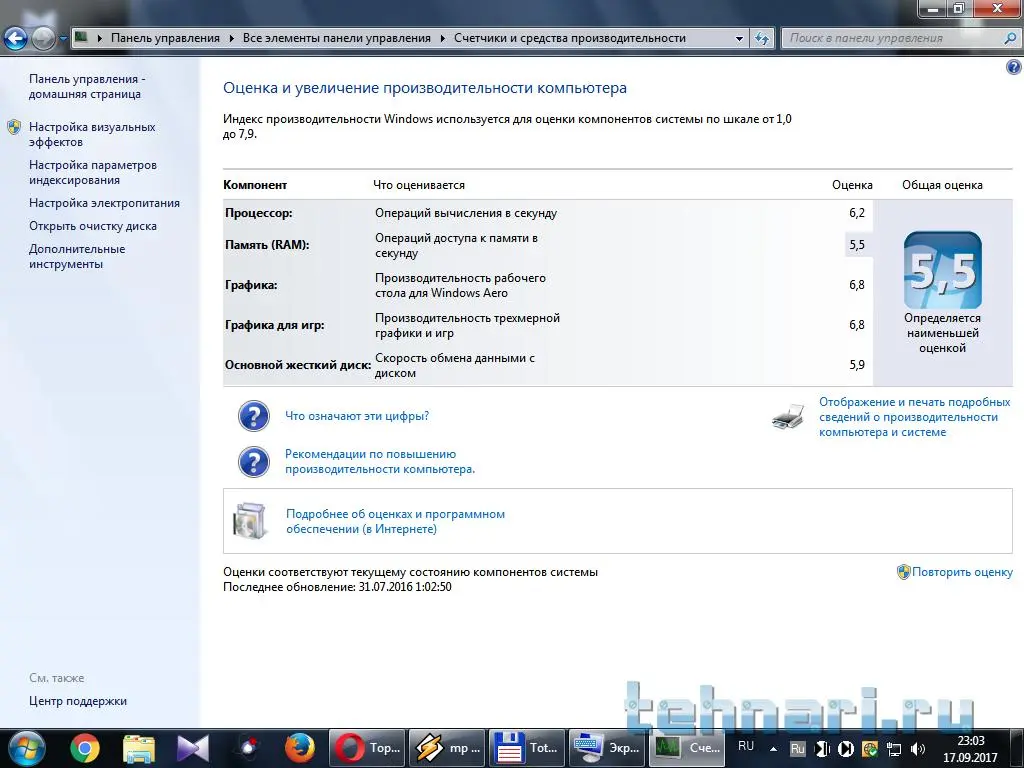The image size is (1024, 768).
Task: Open help via blue question mark icon
Action: click(x=1014, y=67)
